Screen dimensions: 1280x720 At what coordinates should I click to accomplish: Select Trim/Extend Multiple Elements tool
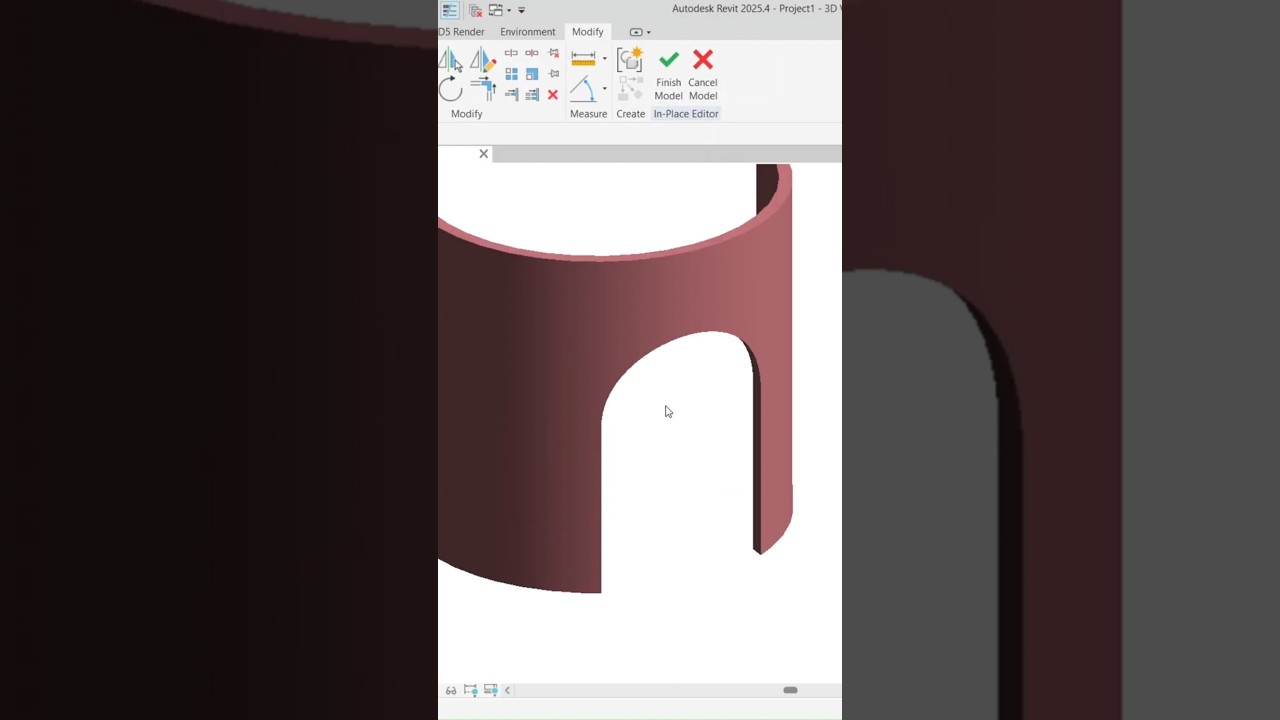click(532, 94)
